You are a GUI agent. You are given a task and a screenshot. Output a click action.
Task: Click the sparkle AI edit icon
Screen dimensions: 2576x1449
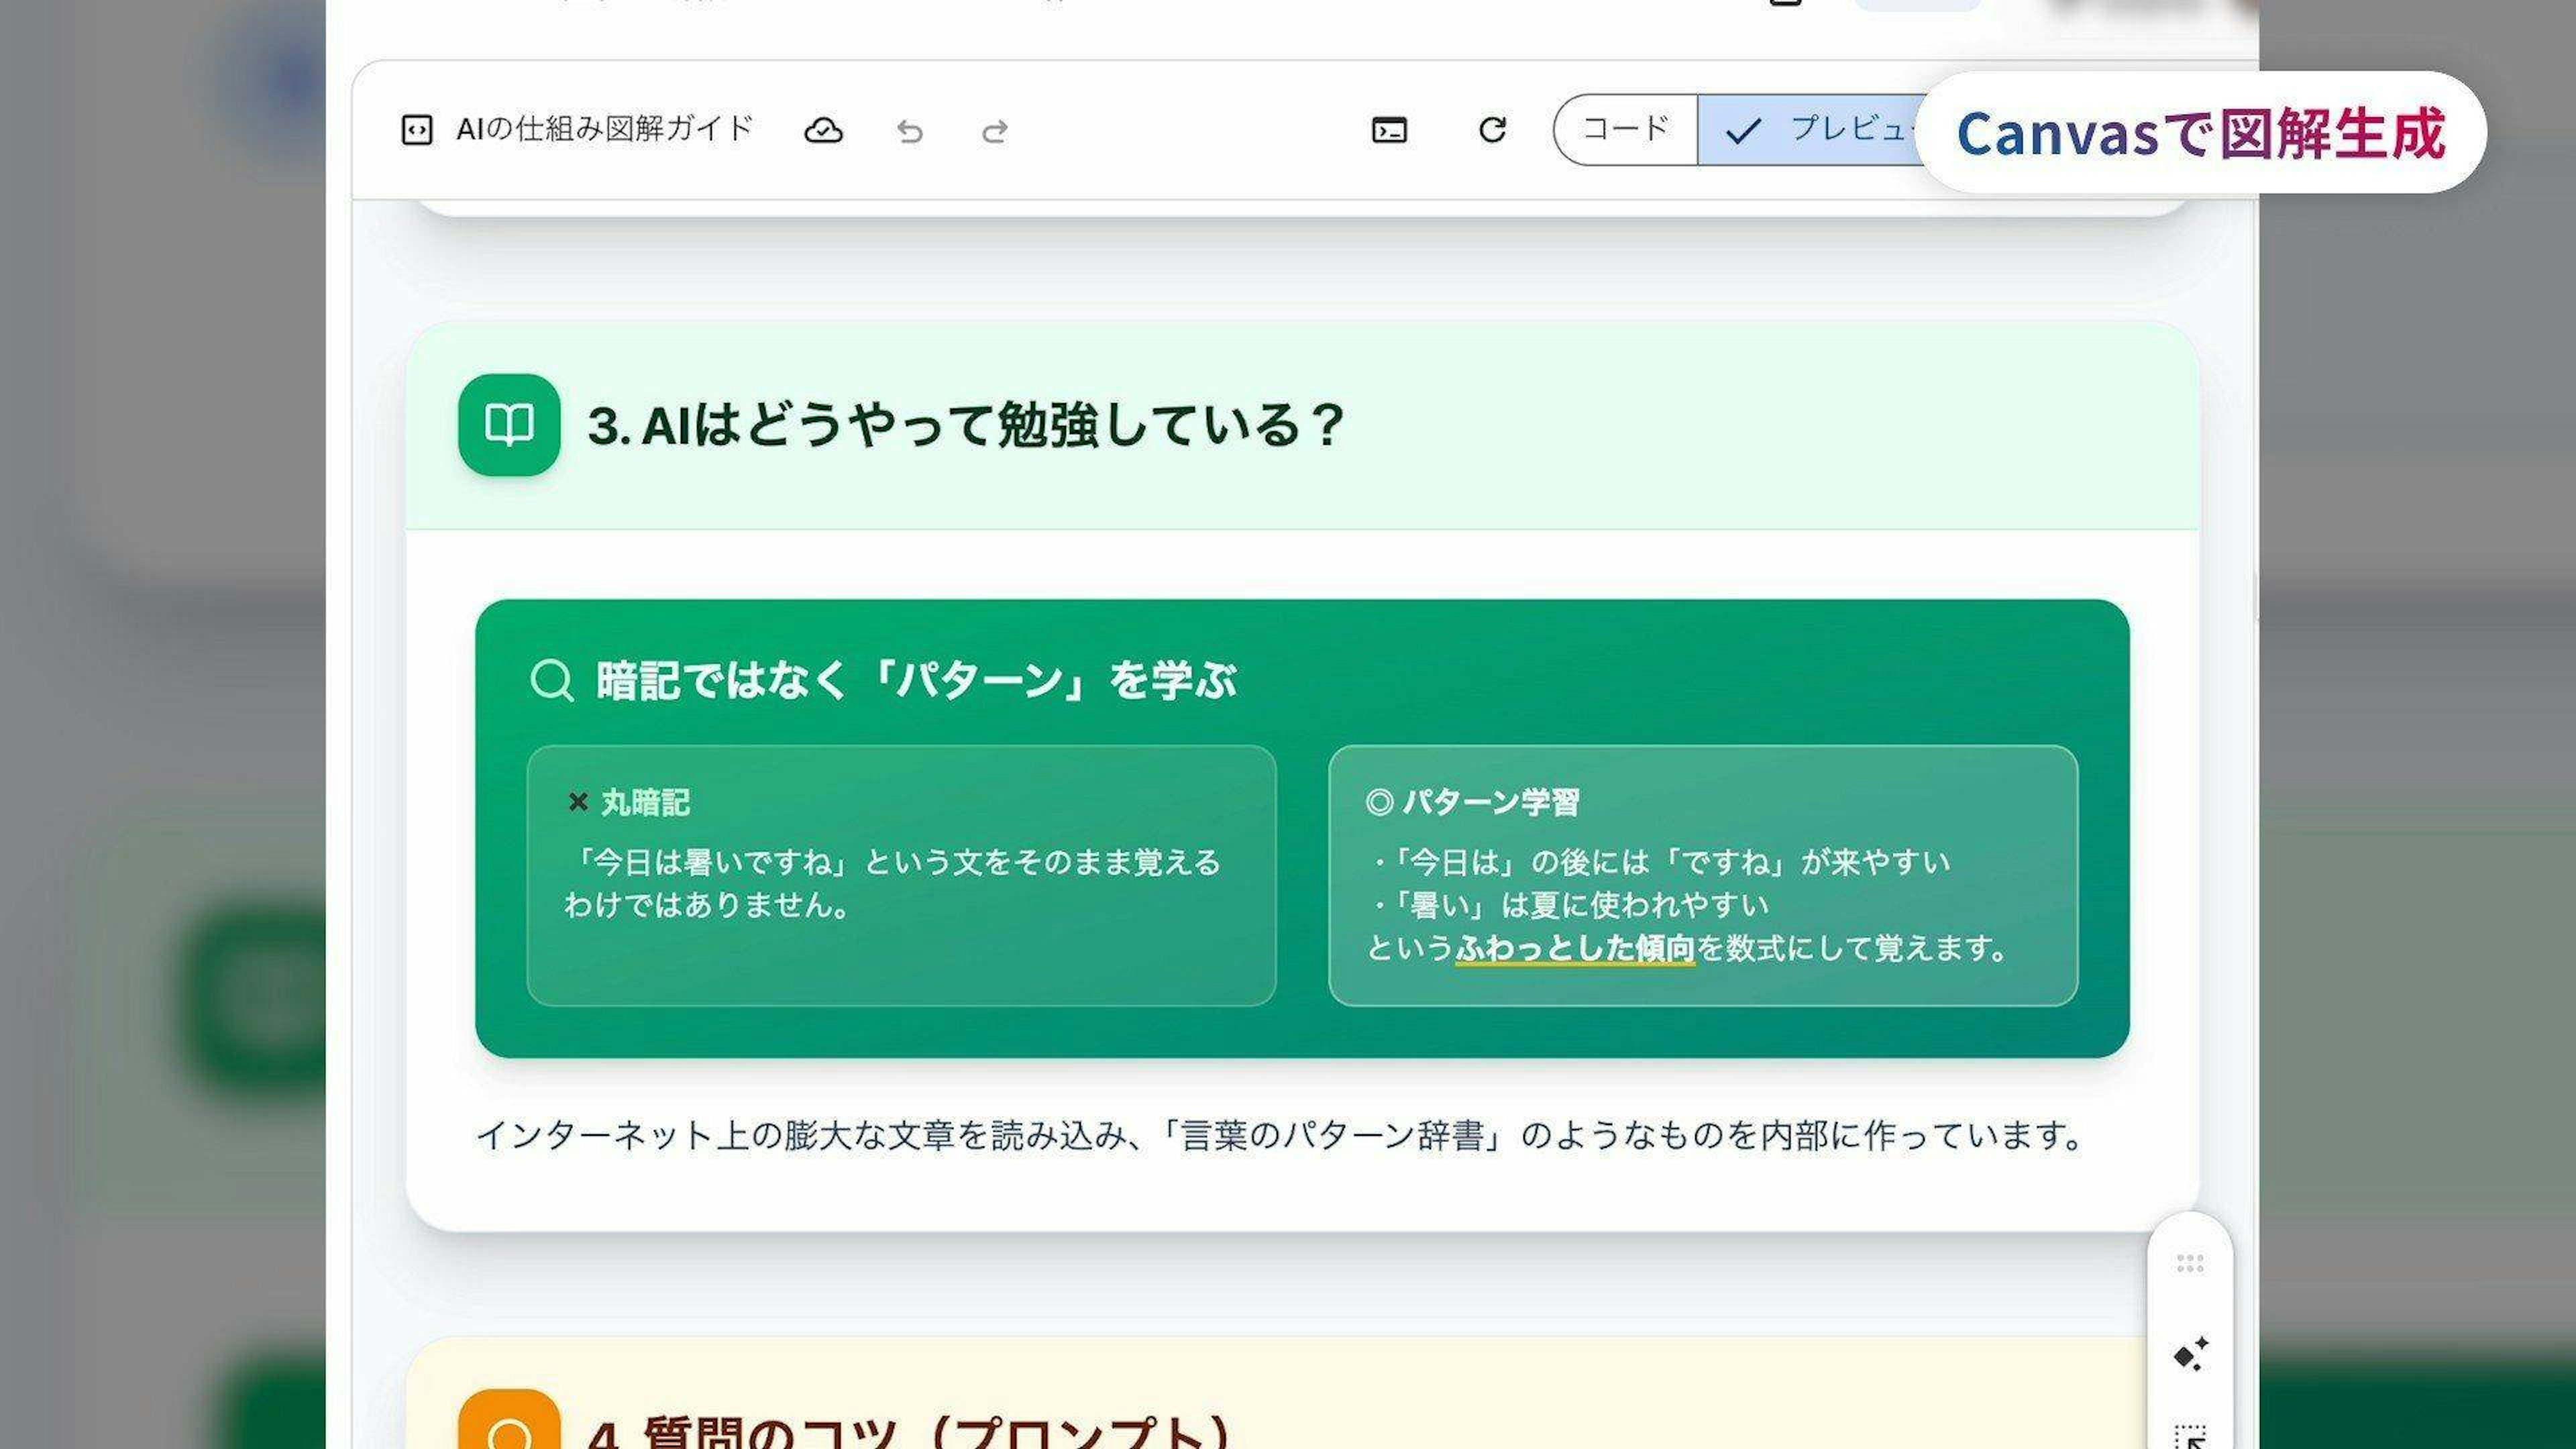(x=2190, y=1354)
